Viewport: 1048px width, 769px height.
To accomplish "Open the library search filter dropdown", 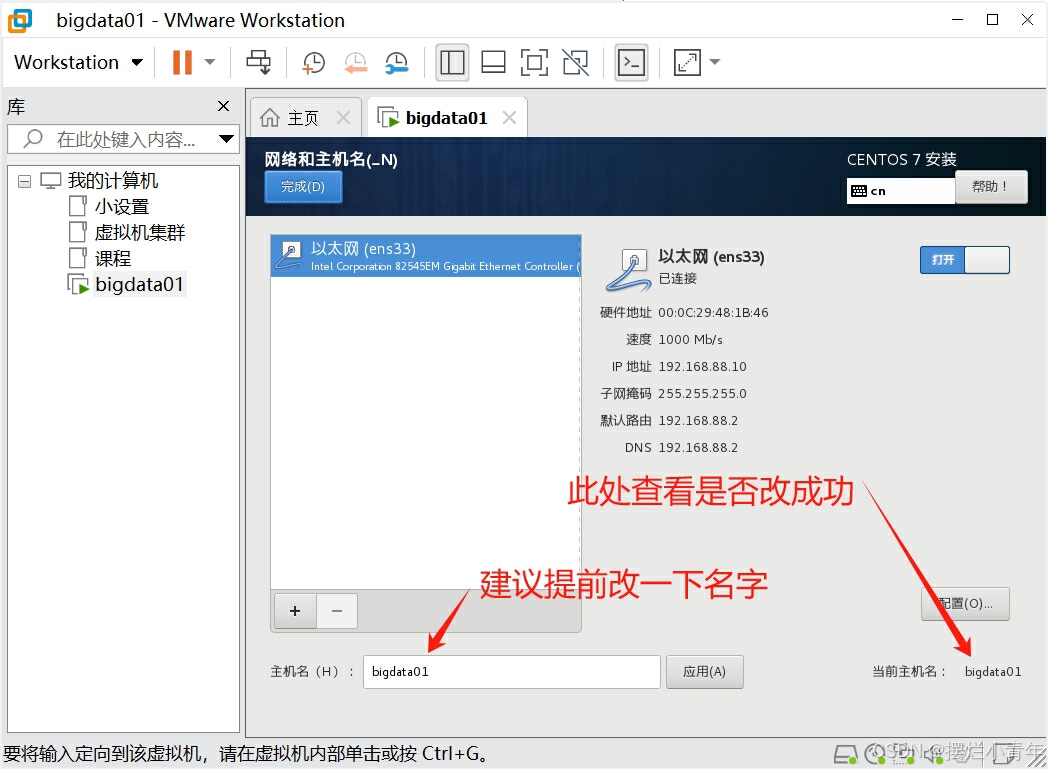I will 227,139.
